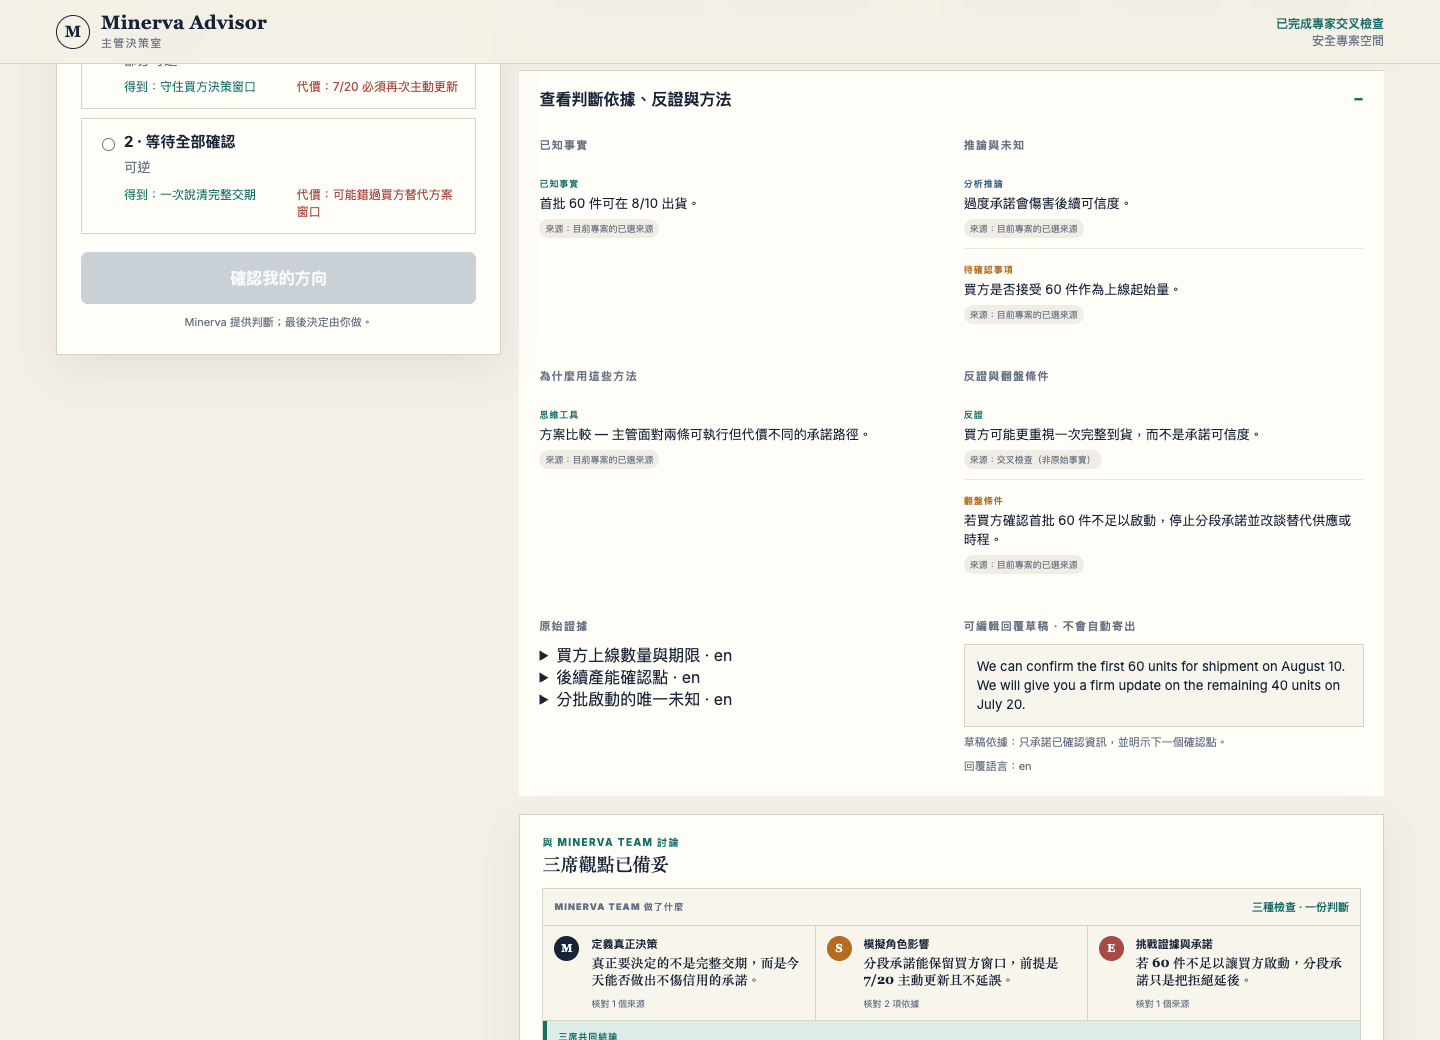This screenshot has width=1440, height=1040.
Task: Click the 得到:一次說清完整交期 text
Action: [190, 195]
